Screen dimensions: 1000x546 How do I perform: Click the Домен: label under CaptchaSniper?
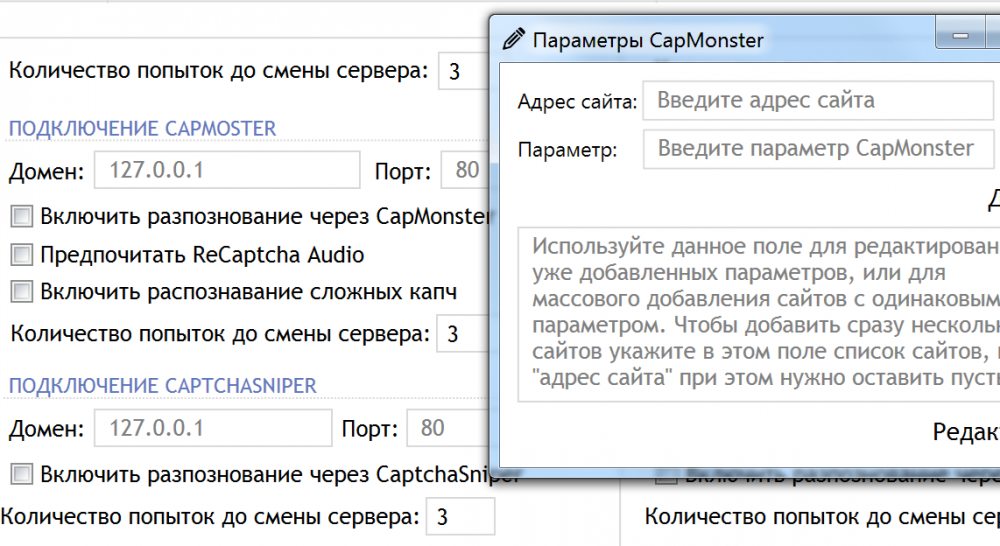(47, 429)
